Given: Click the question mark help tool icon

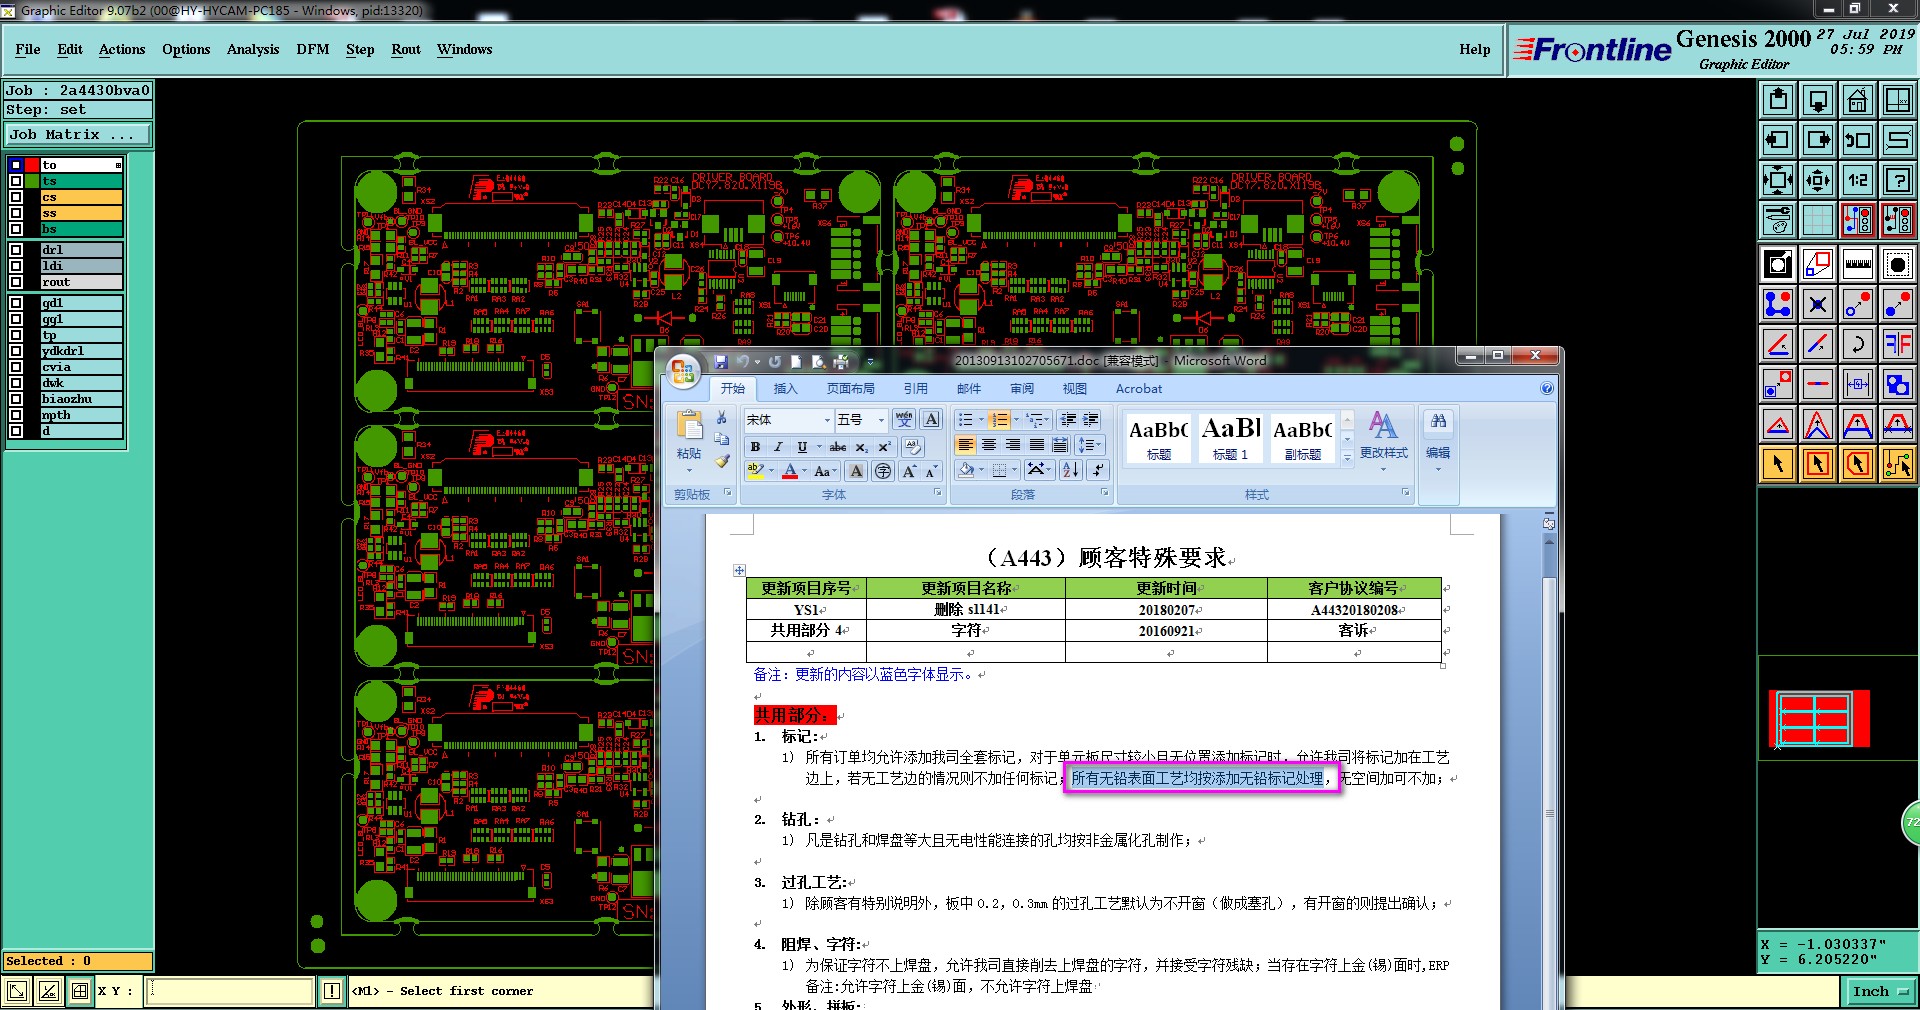Looking at the screenshot, I should pos(1897,180).
